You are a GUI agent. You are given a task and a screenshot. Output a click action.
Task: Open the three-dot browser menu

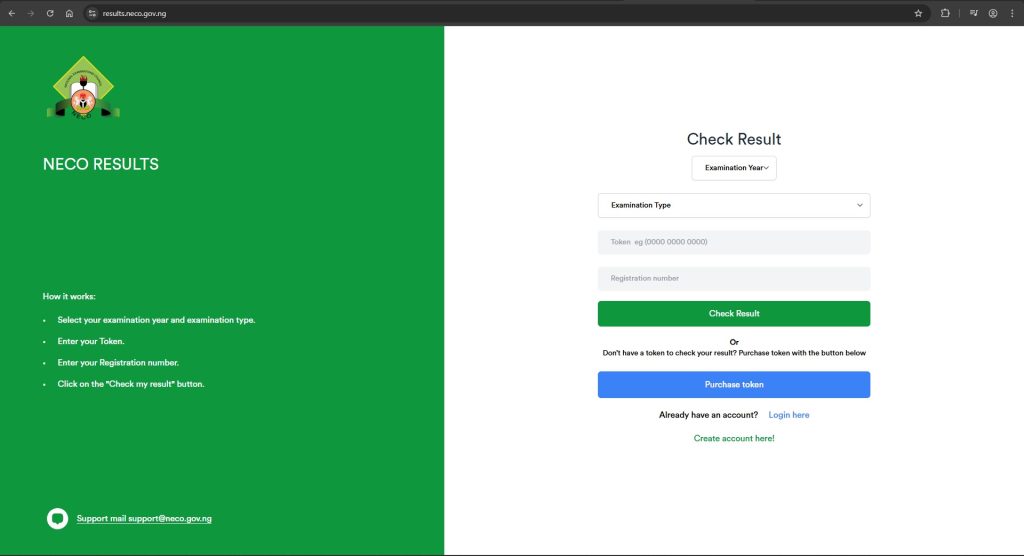tap(1012, 13)
